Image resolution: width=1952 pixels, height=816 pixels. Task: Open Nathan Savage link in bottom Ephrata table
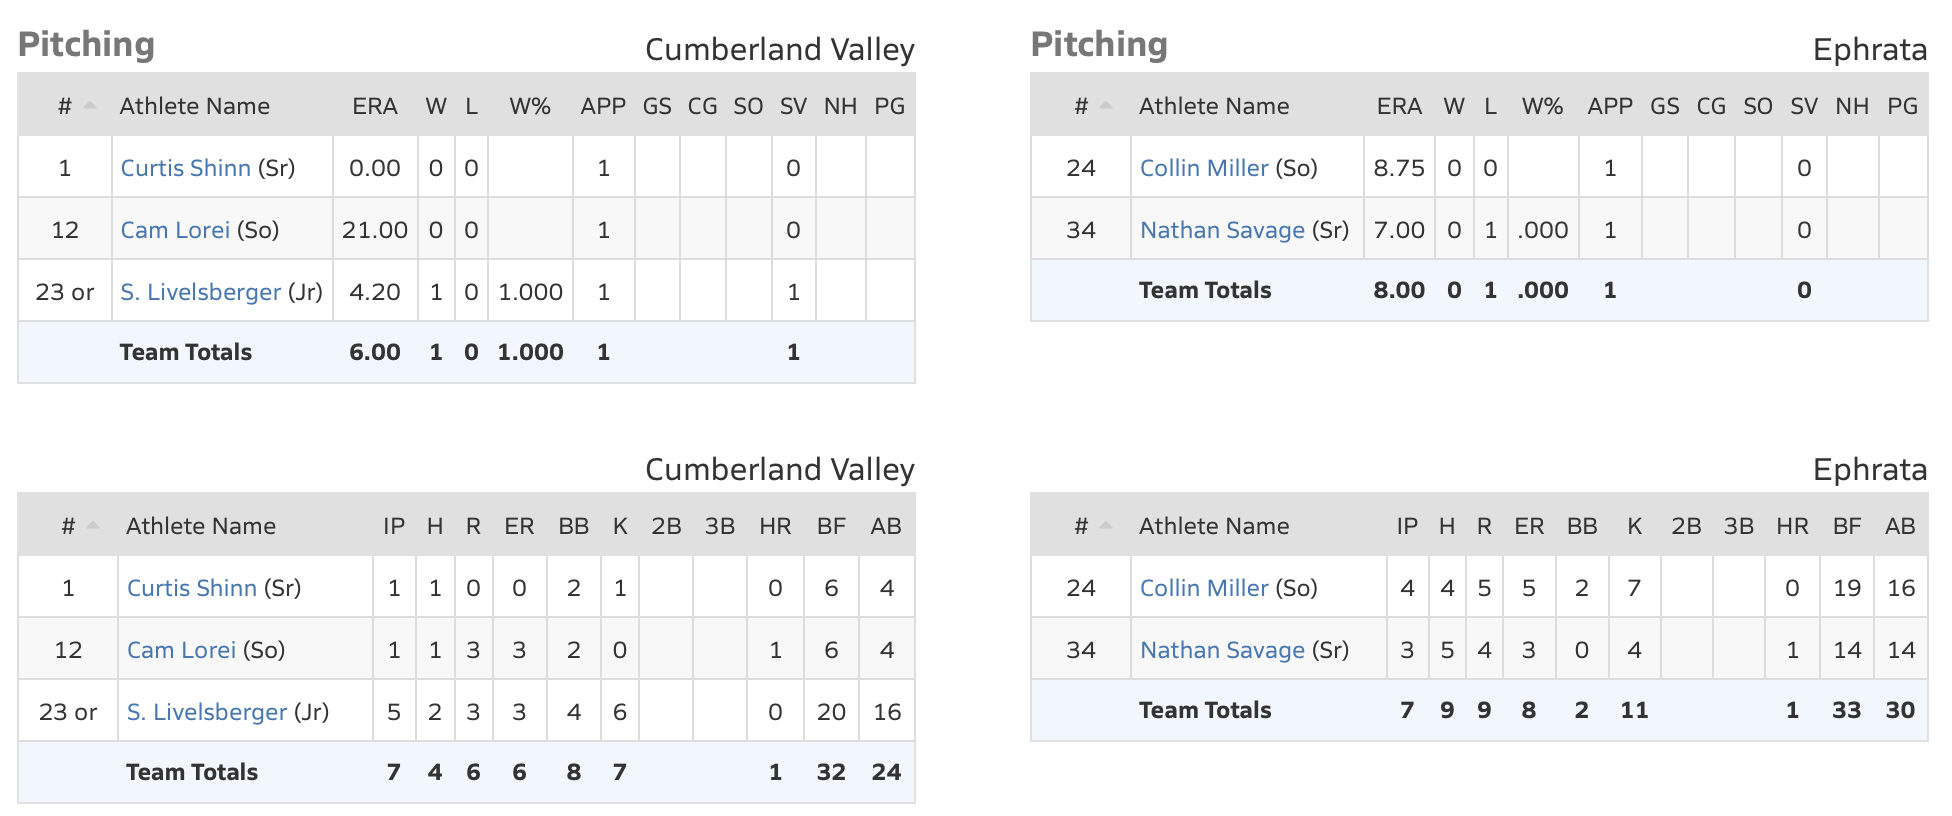pos(1222,650)
